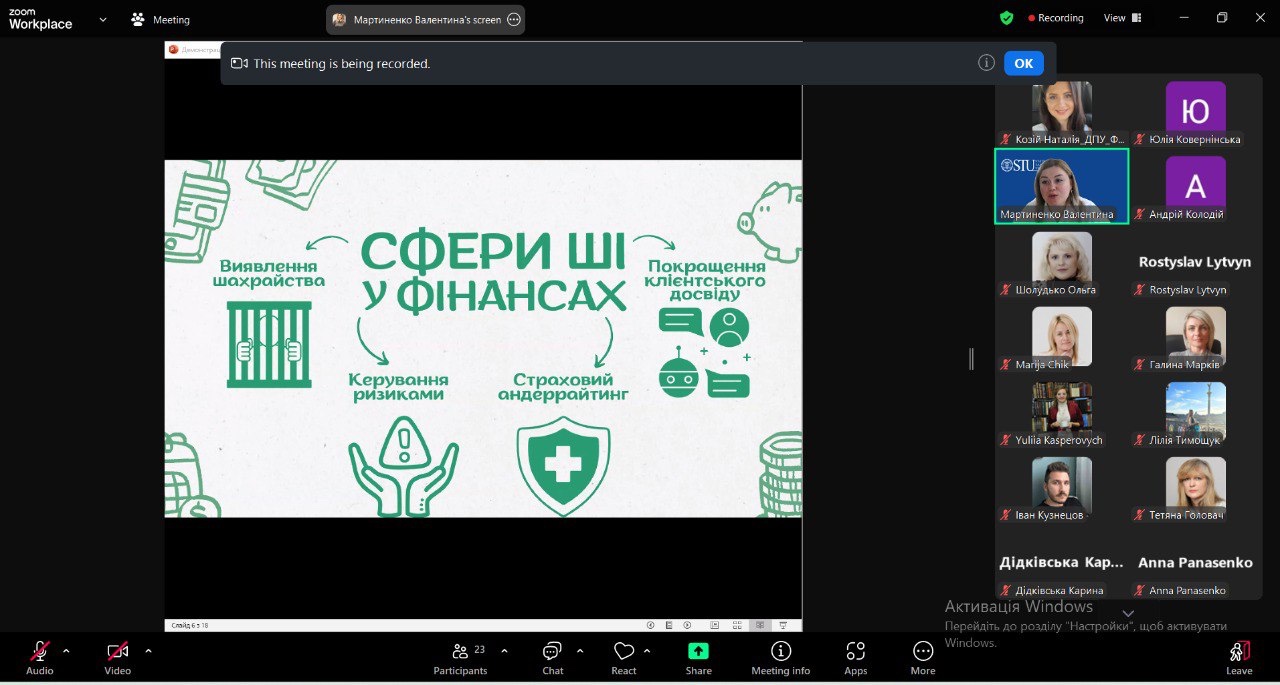Screen dimensions: 1280x685
Task: Open the Participants panel
Action: pos(460,656)
